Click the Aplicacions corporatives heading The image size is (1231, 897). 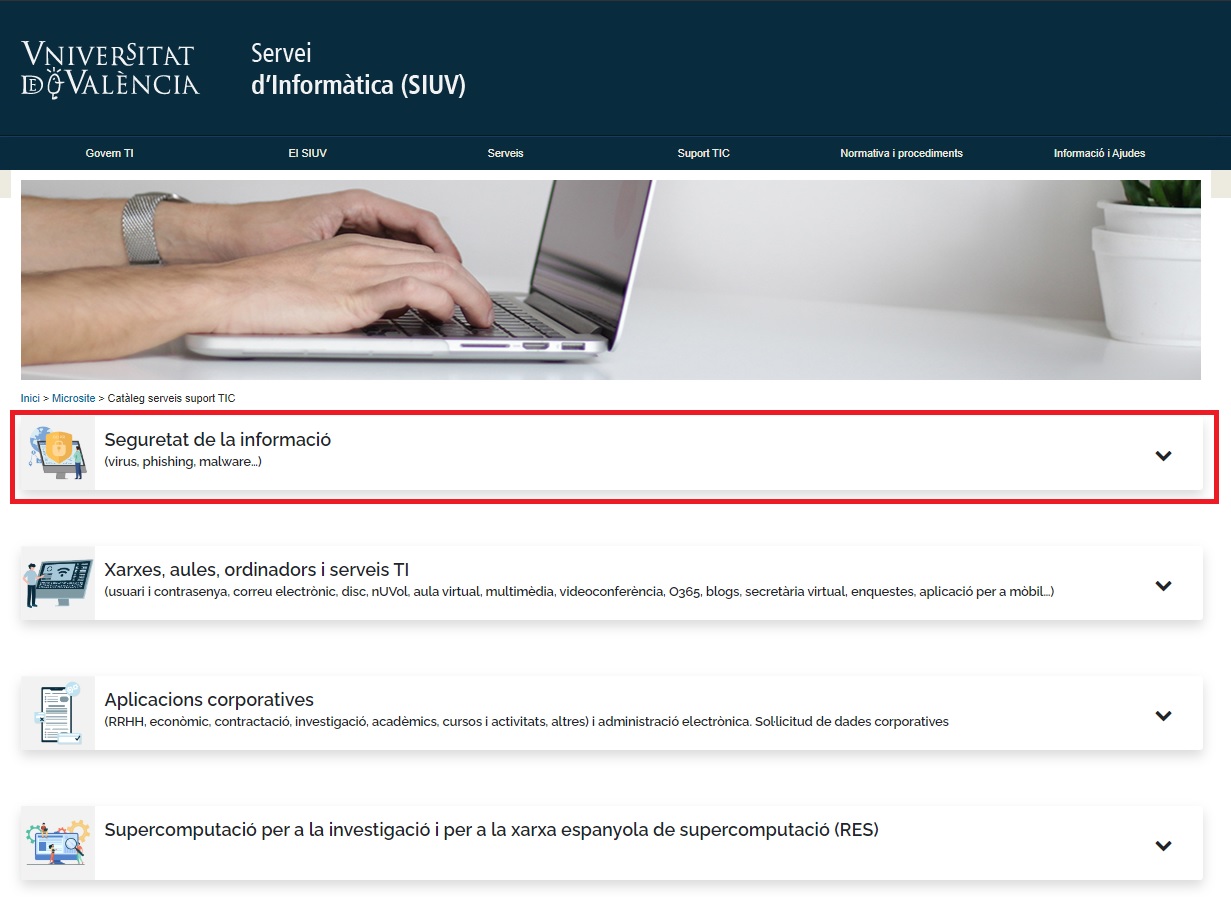[x=209, y=699]
